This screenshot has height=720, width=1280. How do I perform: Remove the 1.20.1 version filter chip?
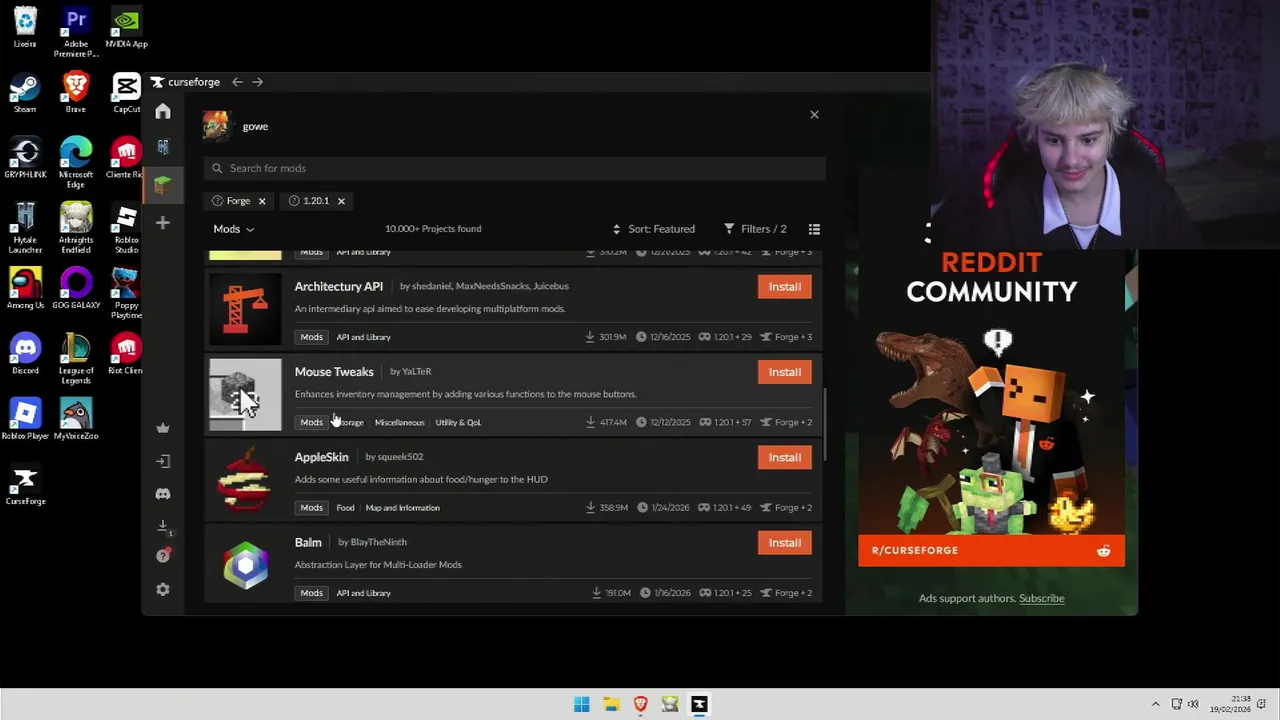click(x=341, y=201)
